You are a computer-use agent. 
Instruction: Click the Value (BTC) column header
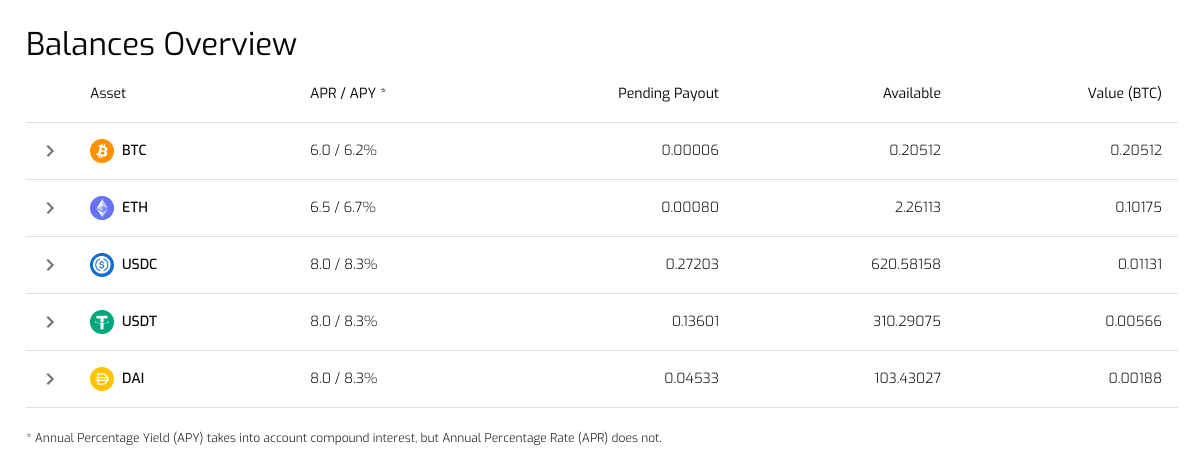pyautogui.click(x=1125, y=93)
